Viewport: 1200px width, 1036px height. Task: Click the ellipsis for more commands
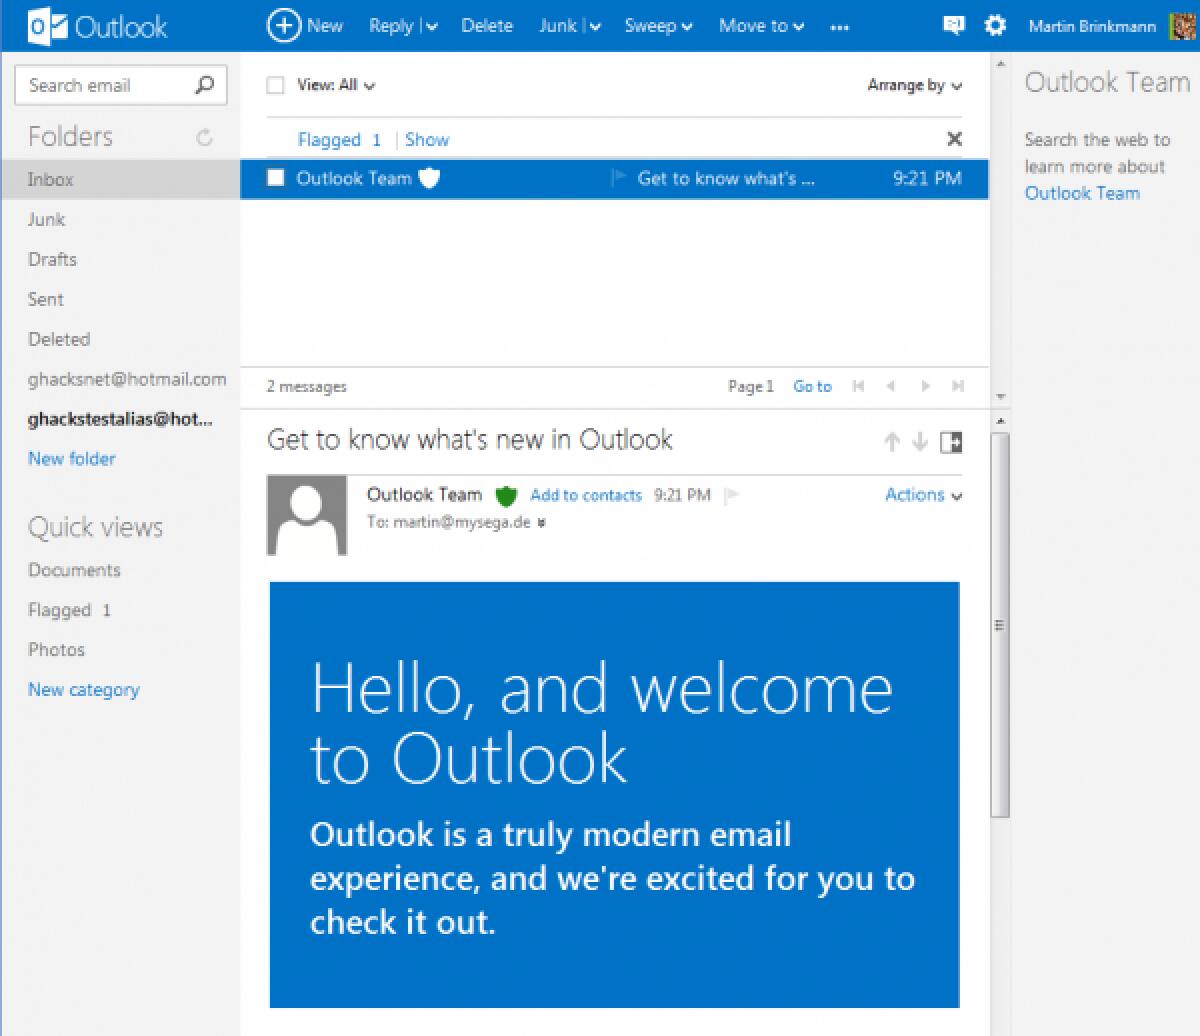(x=839, y=27)
